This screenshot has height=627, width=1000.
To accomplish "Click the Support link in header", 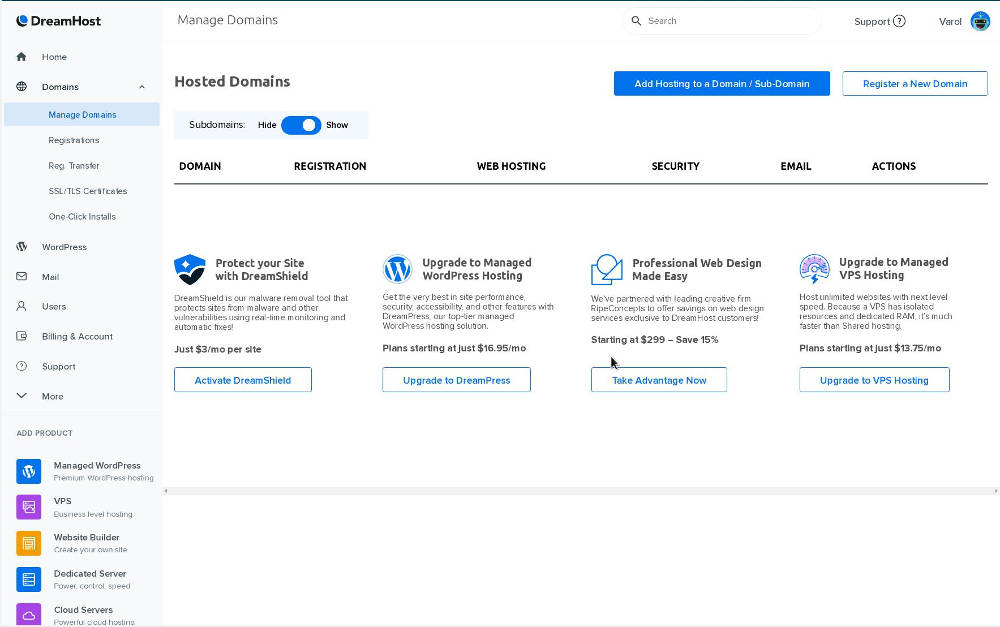I will 872,22.
